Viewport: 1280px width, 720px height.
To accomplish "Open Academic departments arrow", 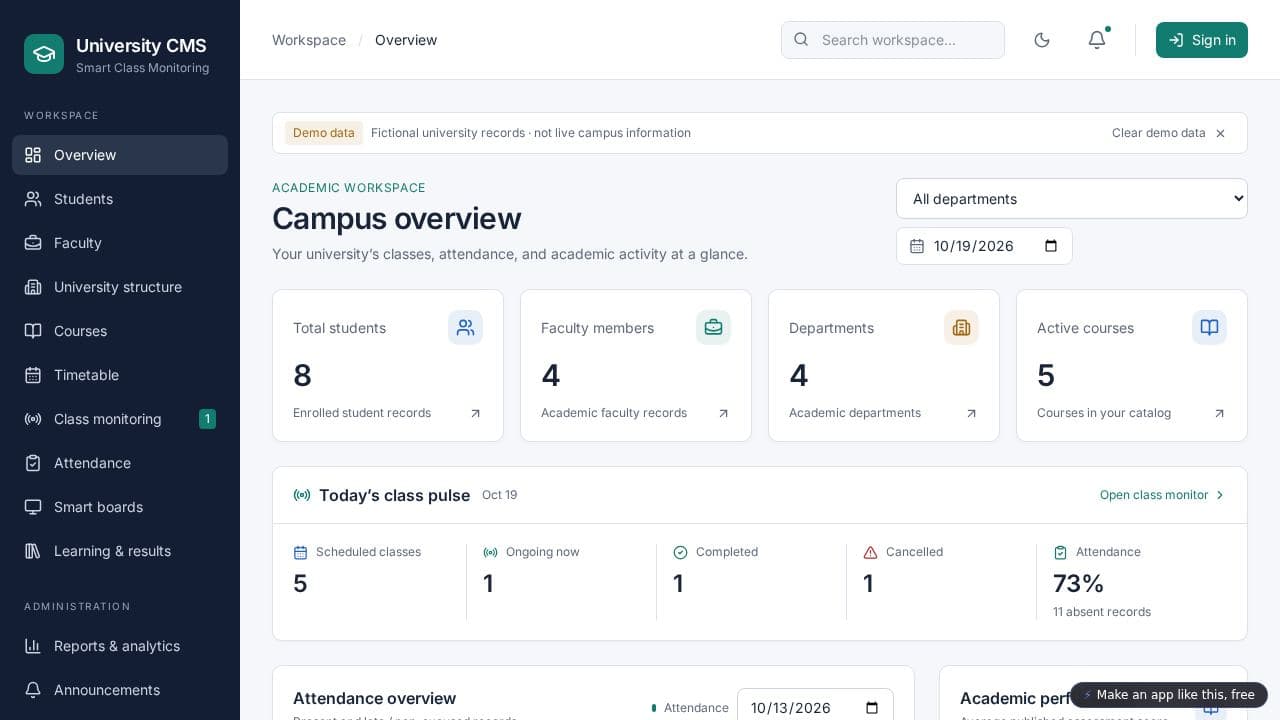I will click(971, 413).
